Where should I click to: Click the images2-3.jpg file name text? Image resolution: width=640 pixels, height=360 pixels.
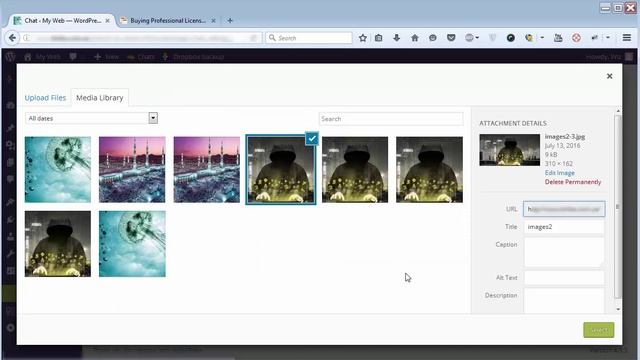pos(565,137)
